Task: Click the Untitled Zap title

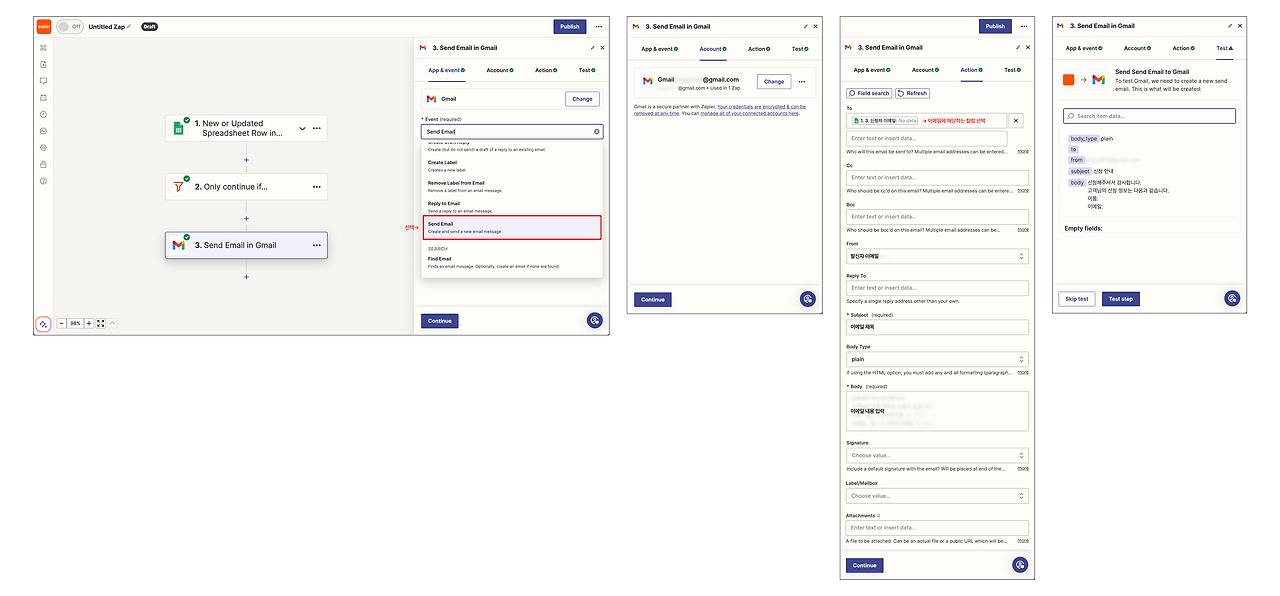Action: click(107, 27)
